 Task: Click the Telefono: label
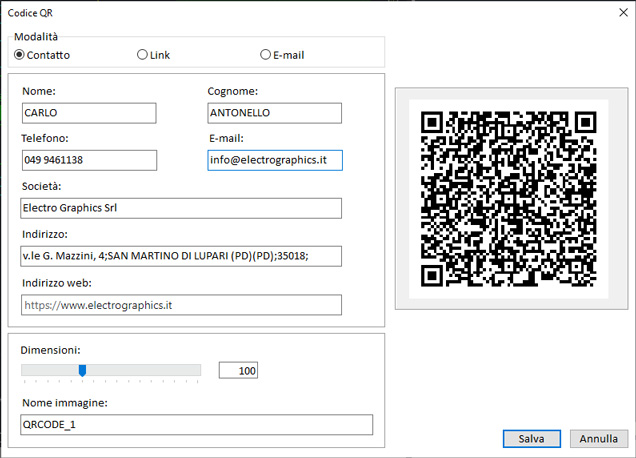45,138
